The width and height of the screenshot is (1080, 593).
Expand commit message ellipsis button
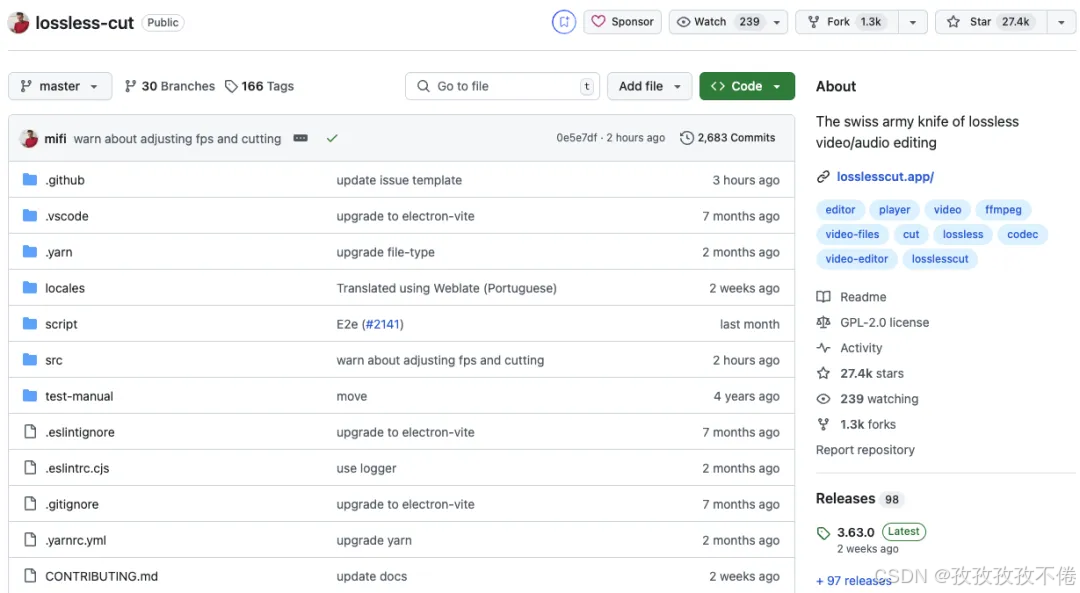(x=300, y=138)
